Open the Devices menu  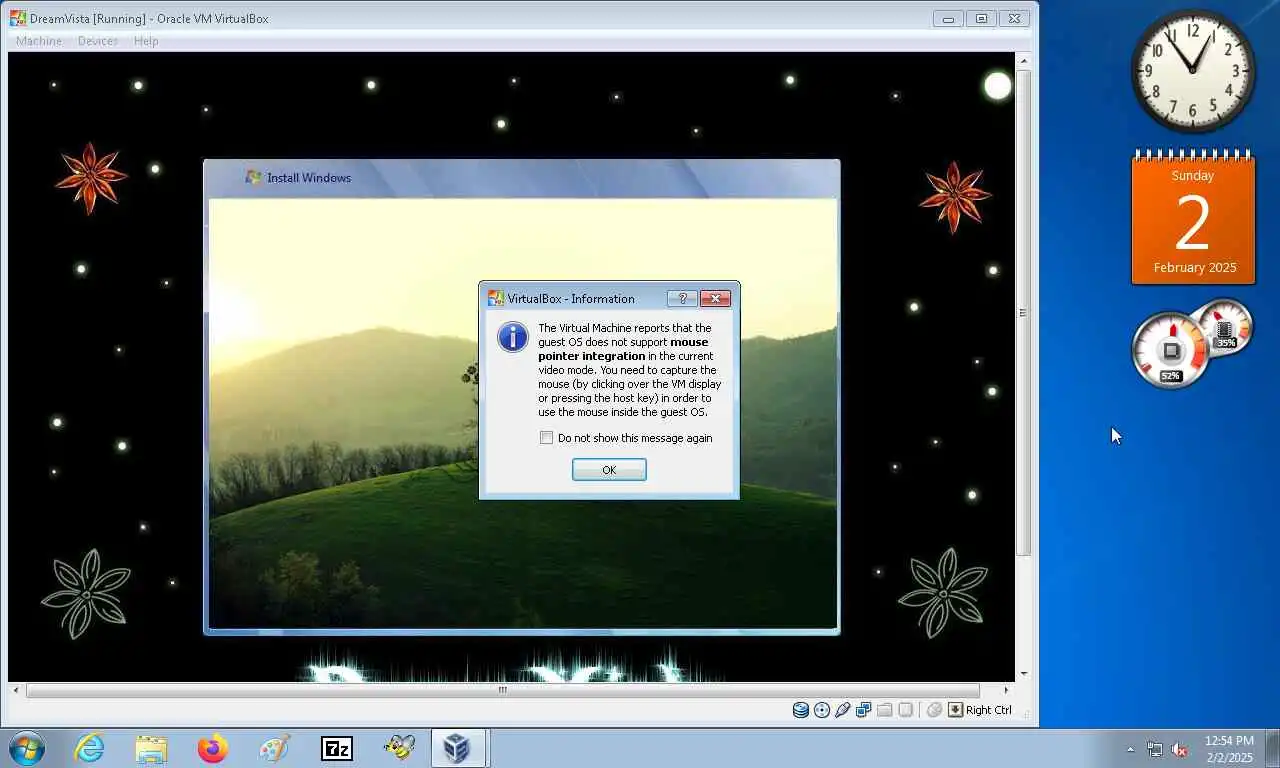[97, 41]
